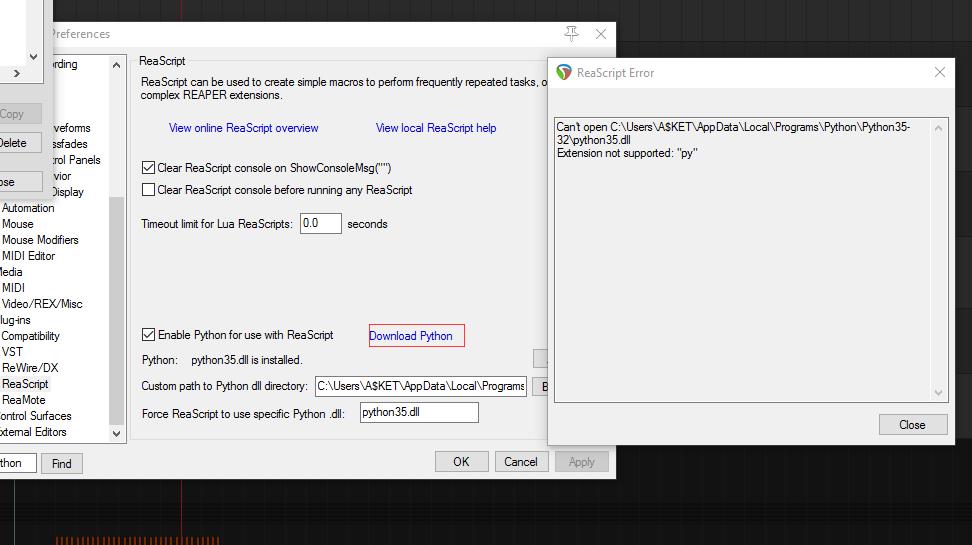Click Close in the ReaScript Error dialog
Image resolution: width=972 pixels, height=545 pixels.
[912, 425]
